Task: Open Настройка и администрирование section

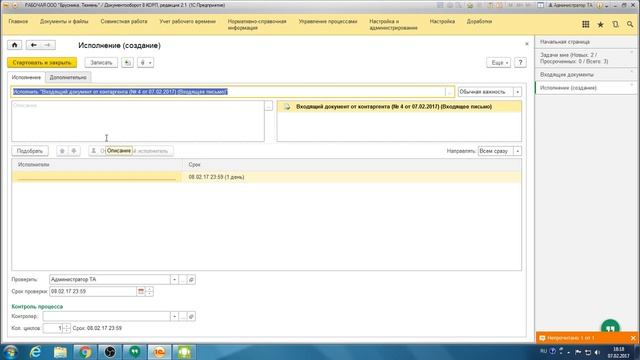Action: [393, 24]
